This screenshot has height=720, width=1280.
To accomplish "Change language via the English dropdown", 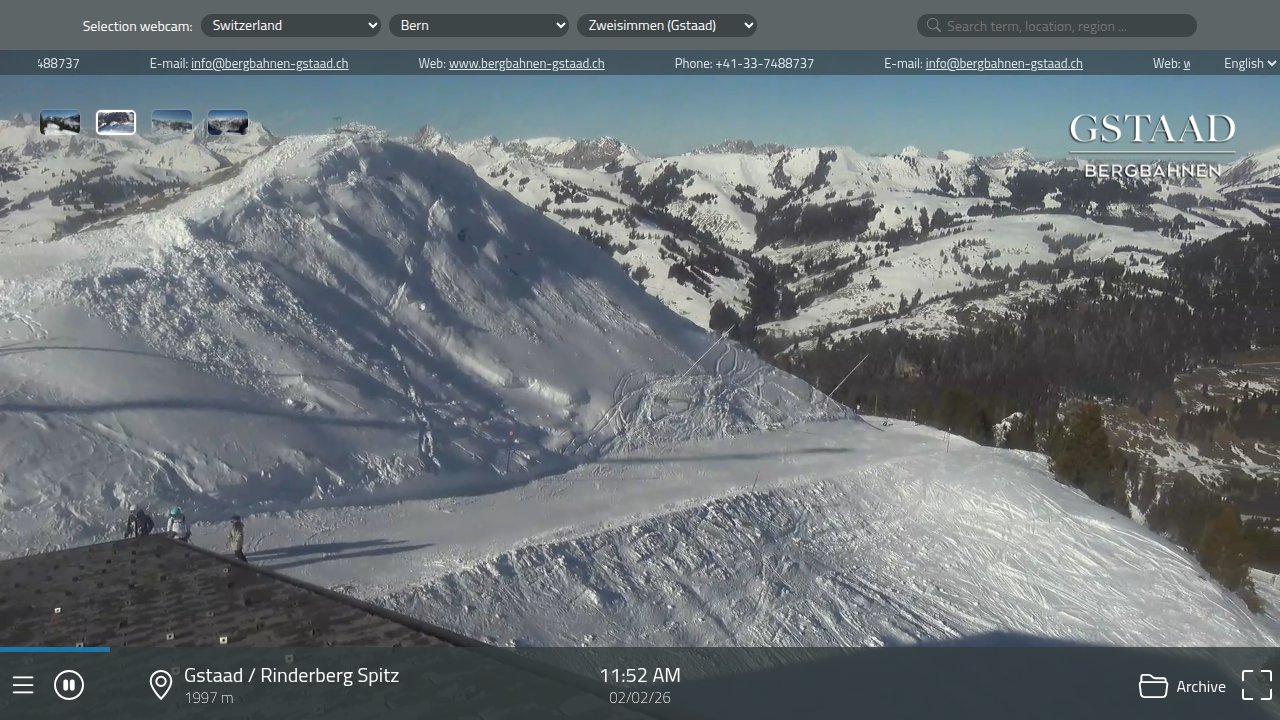I will (x=1247, y=63).
